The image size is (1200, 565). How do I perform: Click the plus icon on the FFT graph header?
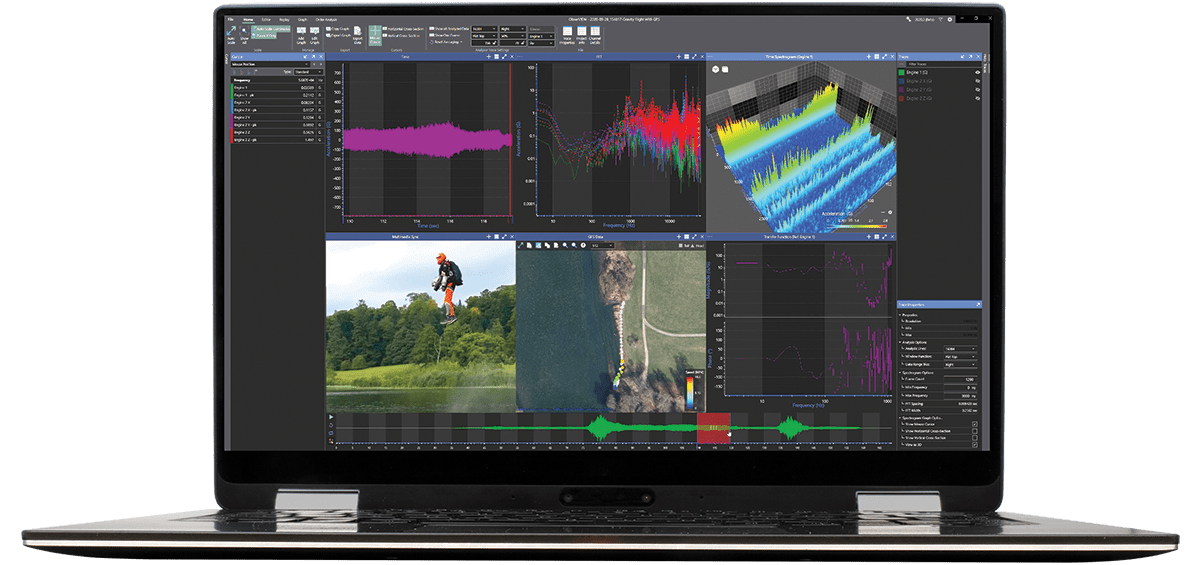[679, 57]
